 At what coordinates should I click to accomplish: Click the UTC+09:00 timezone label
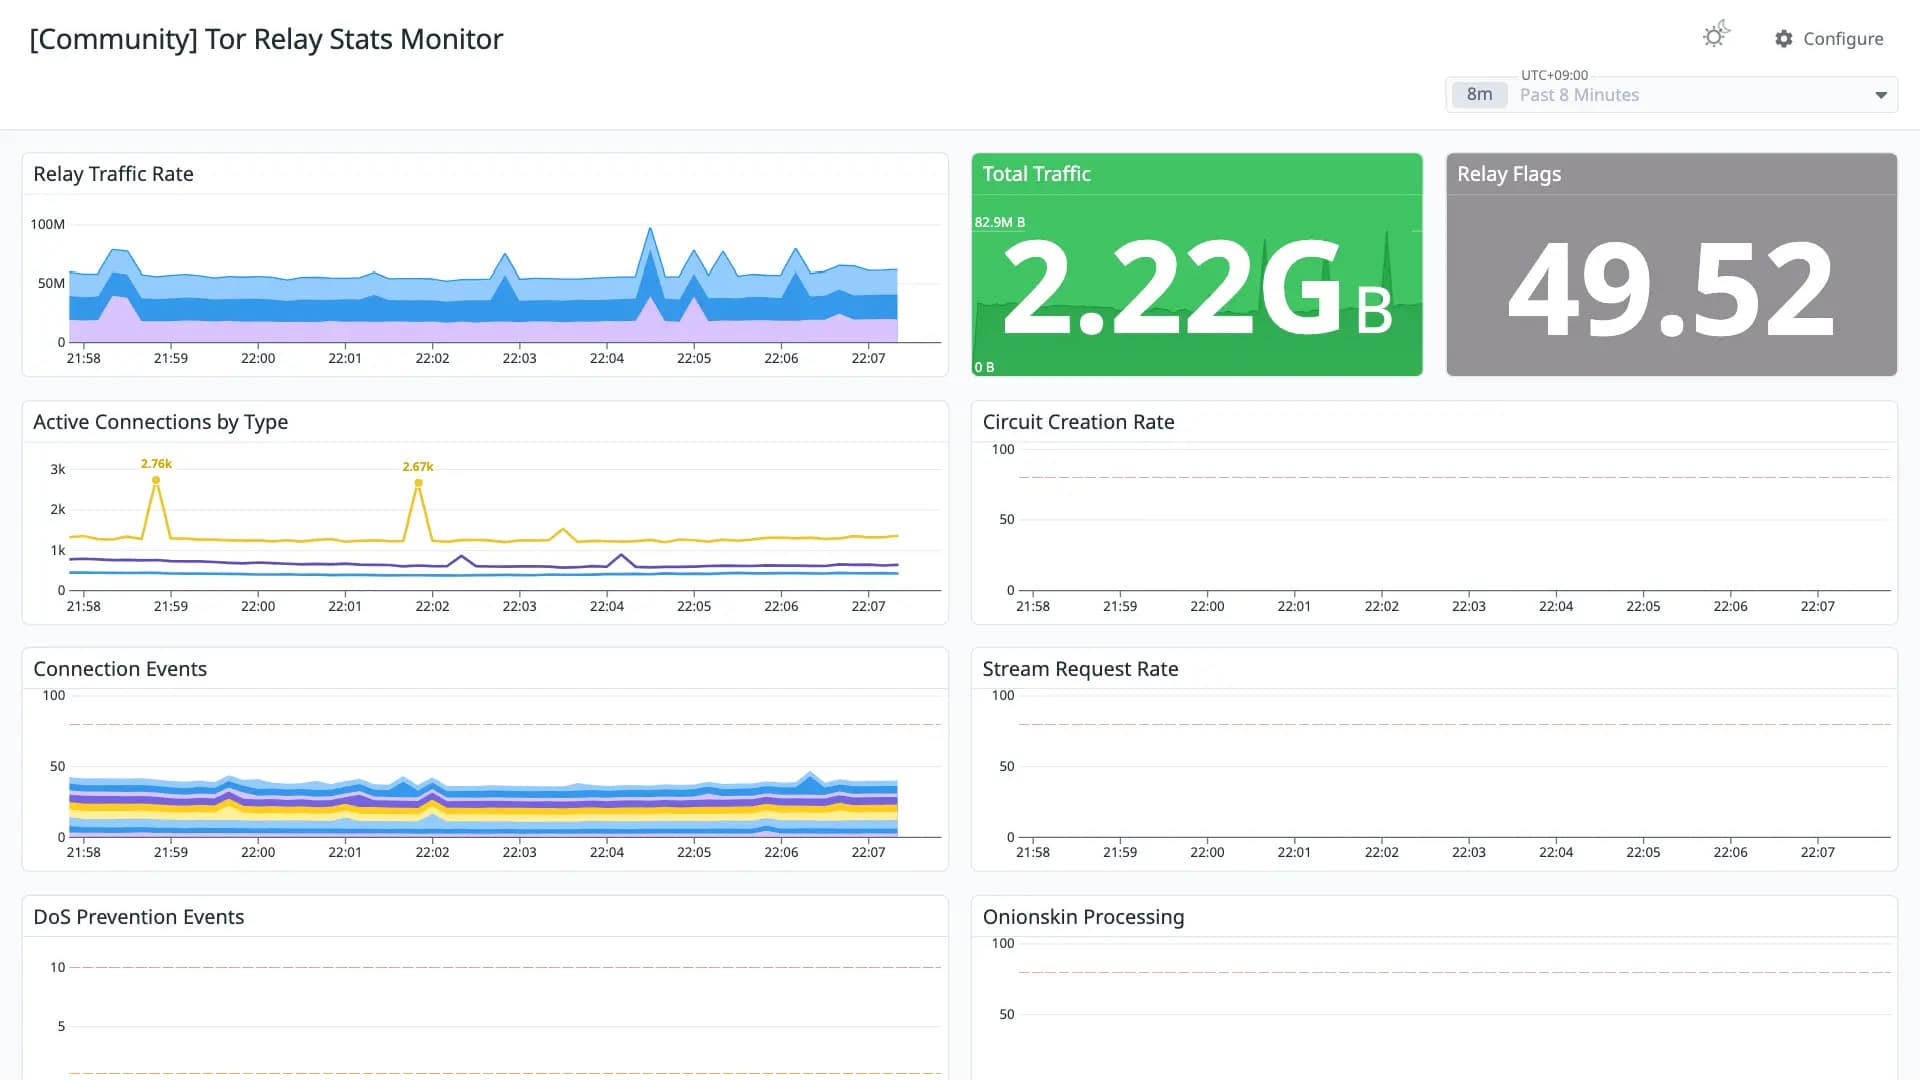pos(1554,75)
